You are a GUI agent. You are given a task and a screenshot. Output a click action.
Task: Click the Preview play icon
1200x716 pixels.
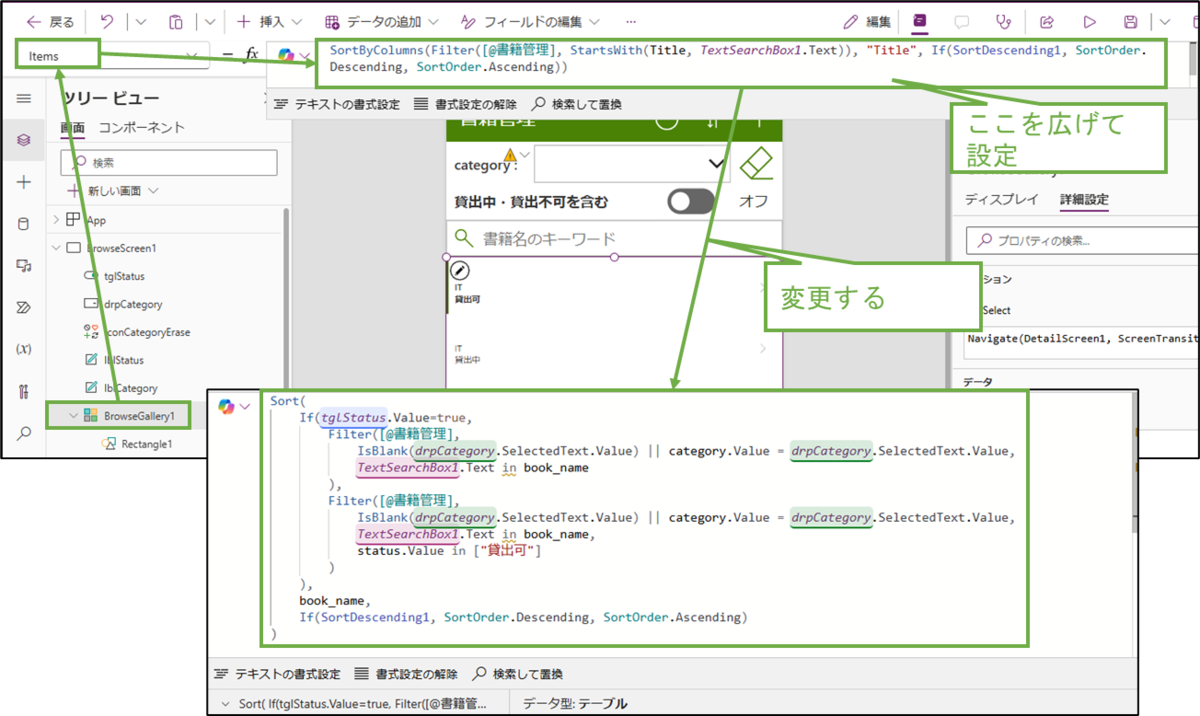[x=1090, y=21]
